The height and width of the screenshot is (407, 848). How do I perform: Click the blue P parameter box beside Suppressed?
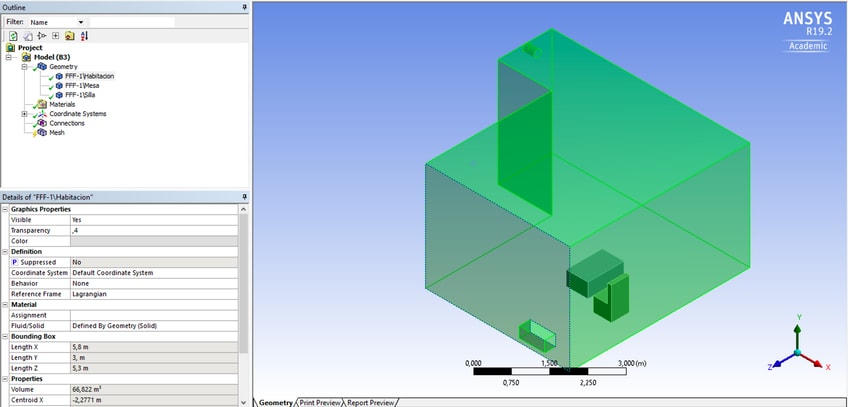coord(15,262)
